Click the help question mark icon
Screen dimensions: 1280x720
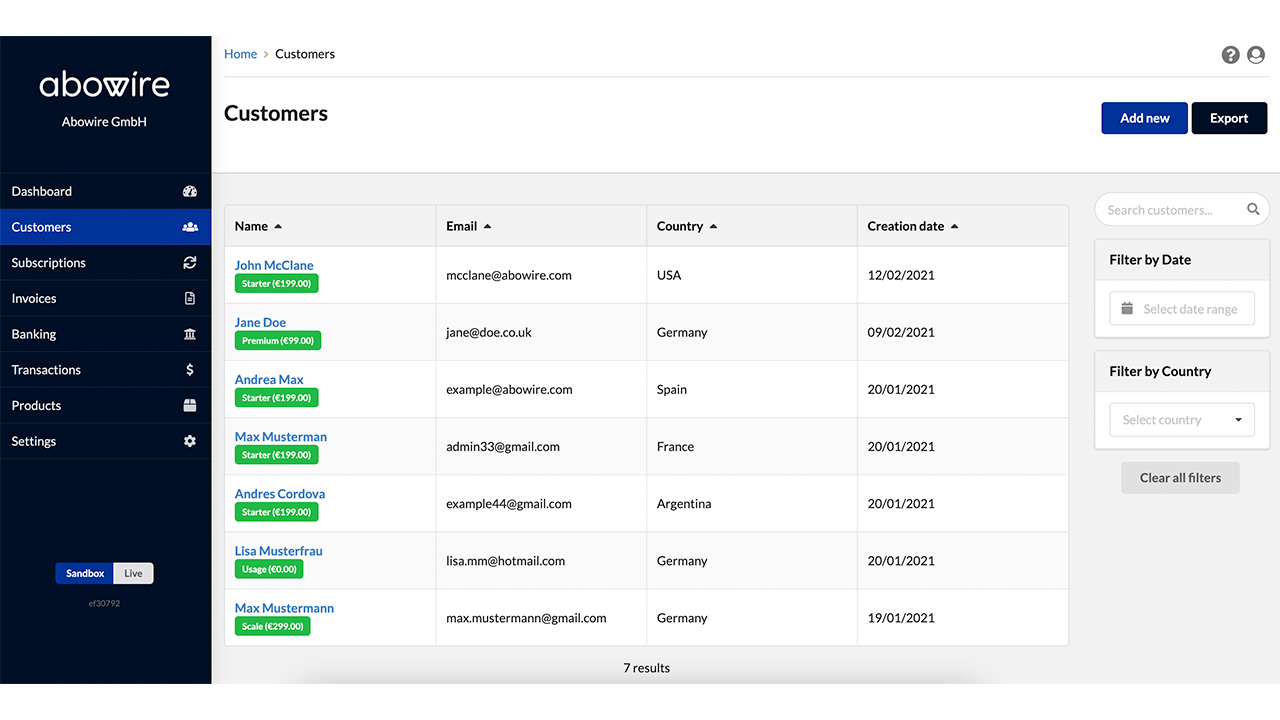[x=1230, y=55]
